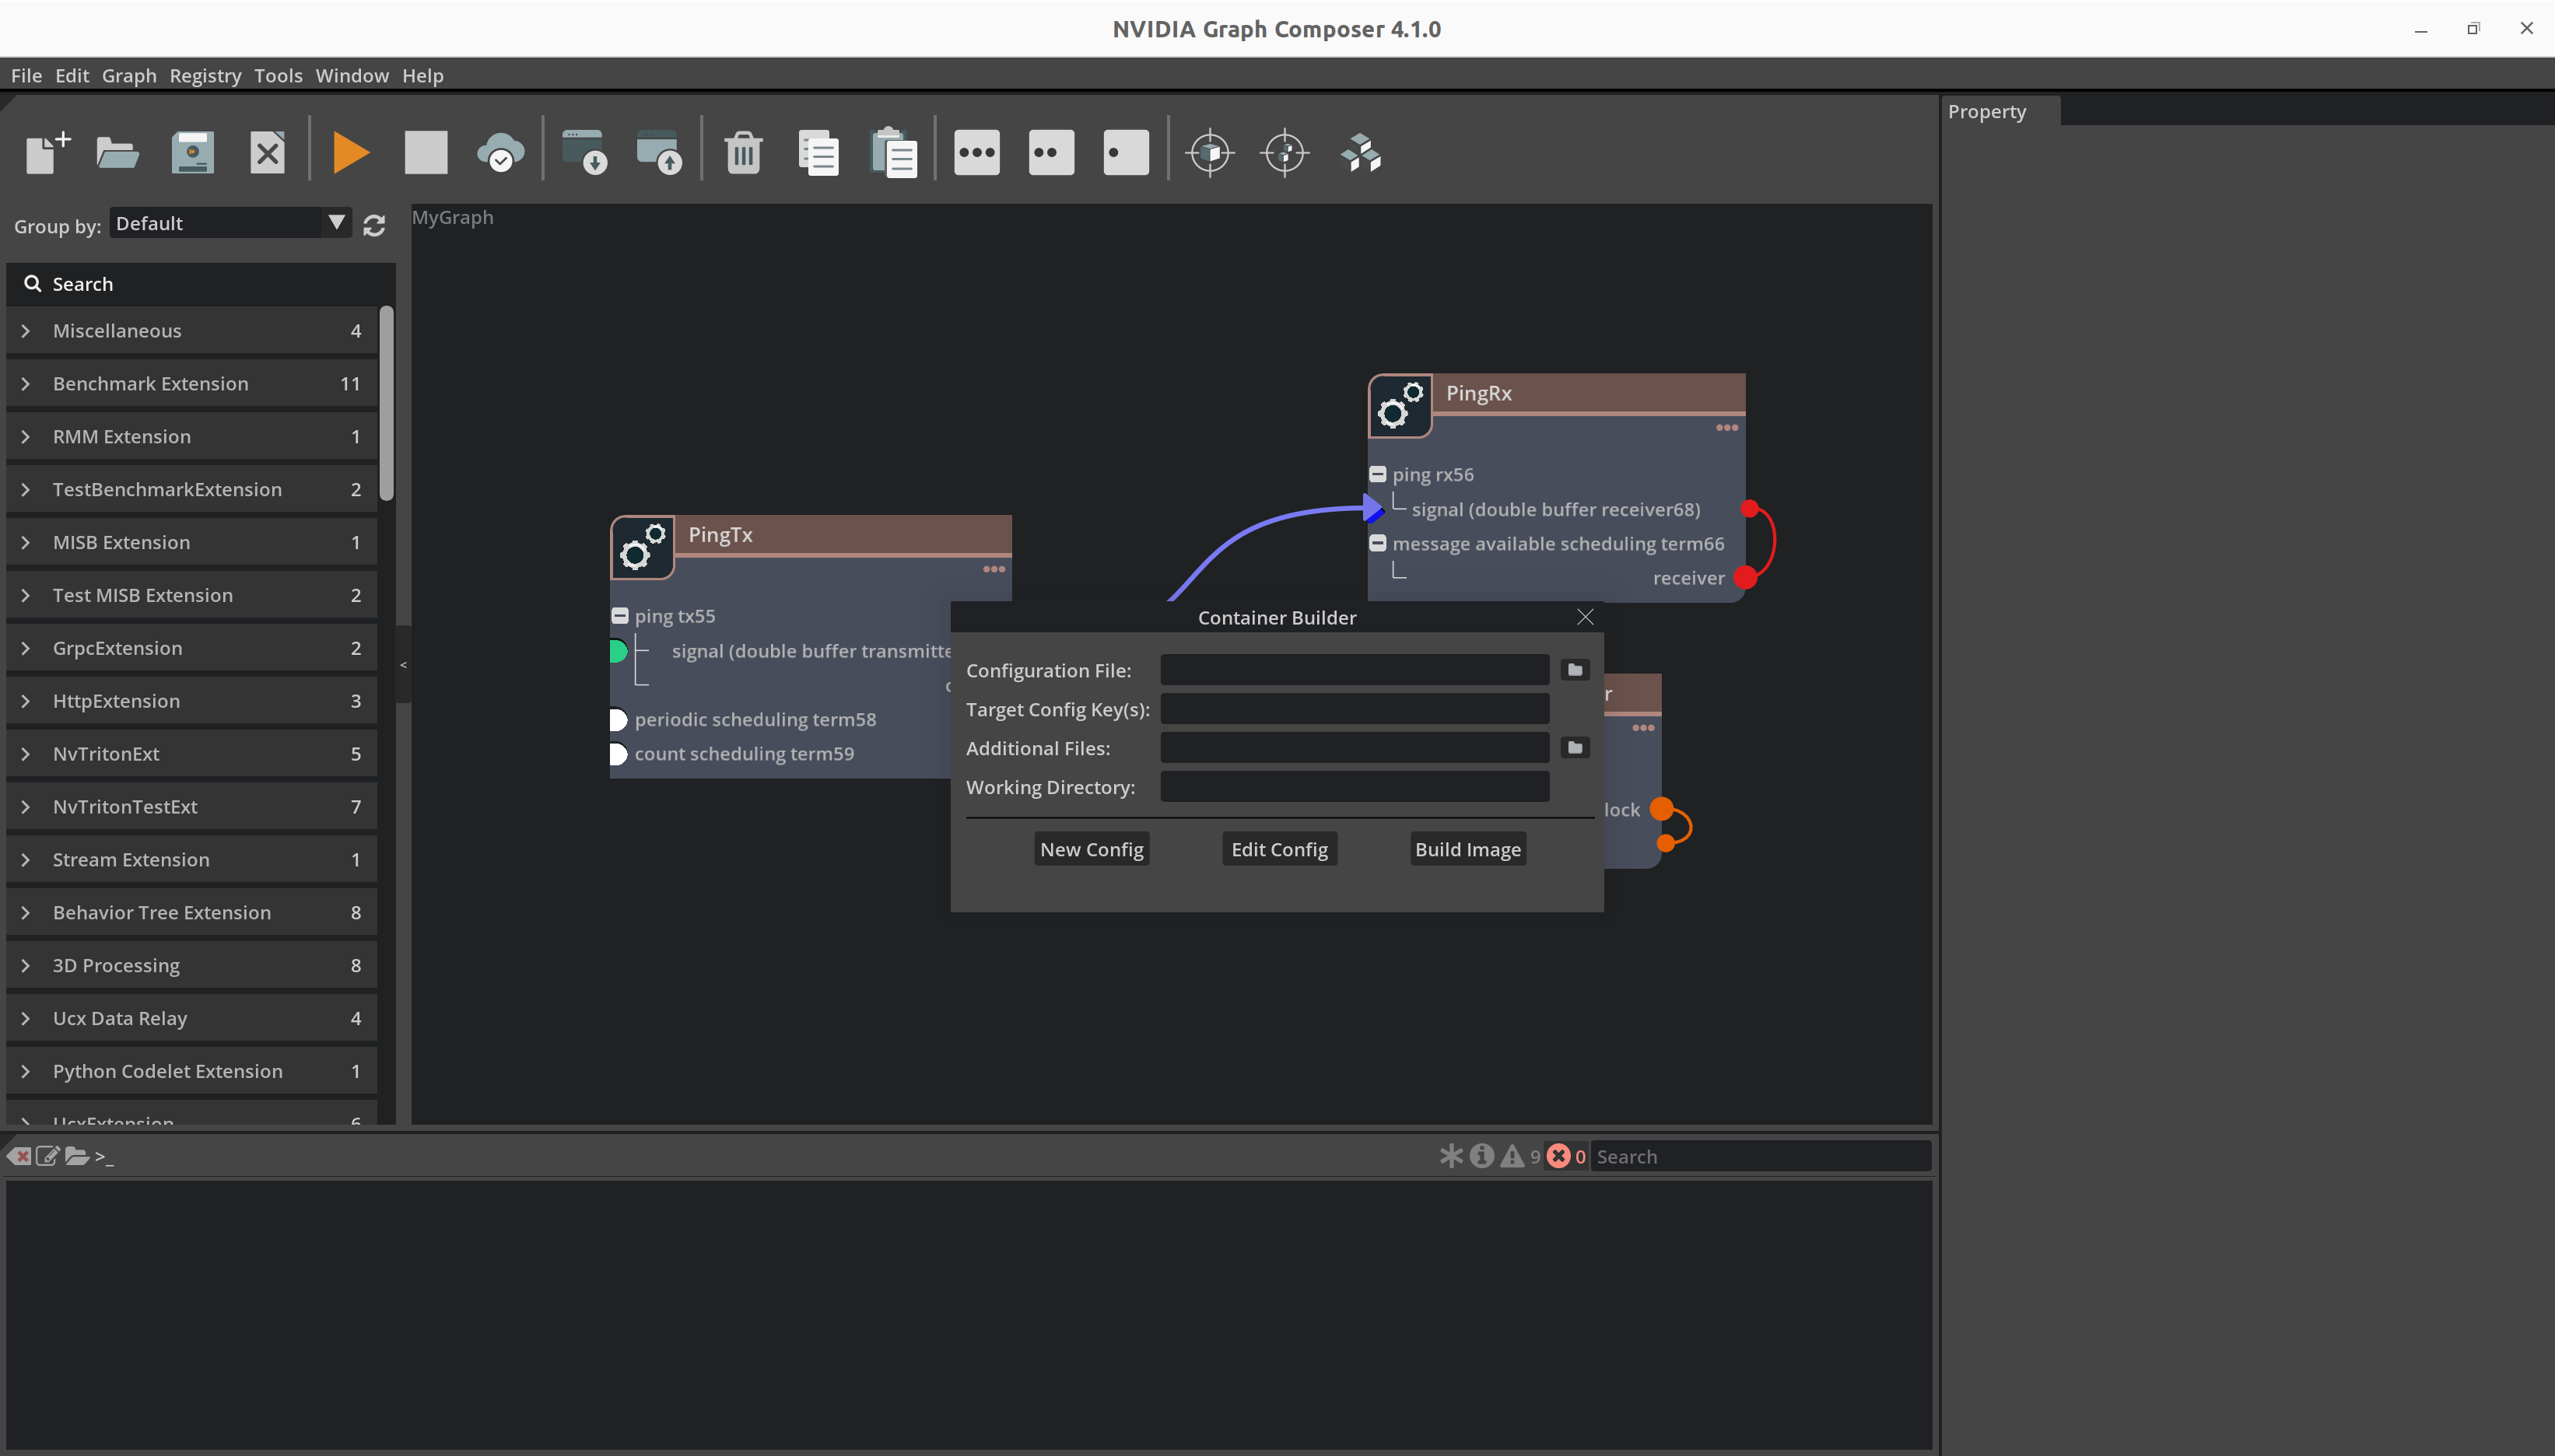Open the Window menu
The width and height of the screenshot is (2555, 1456).
pos(352,76)
